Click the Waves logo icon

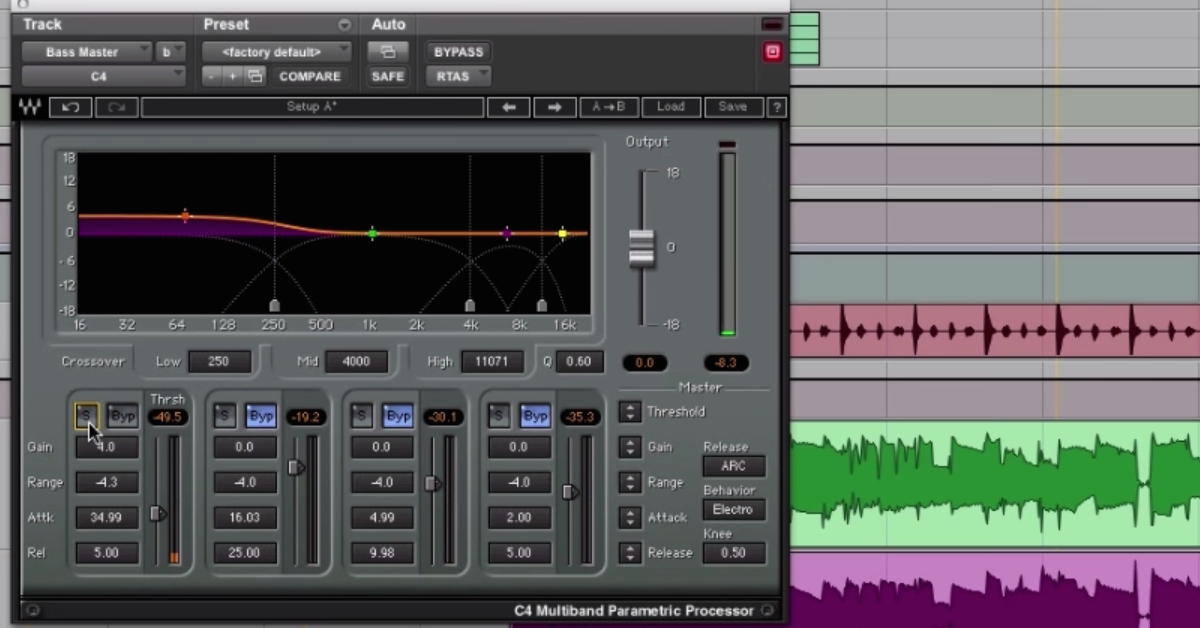29,106
